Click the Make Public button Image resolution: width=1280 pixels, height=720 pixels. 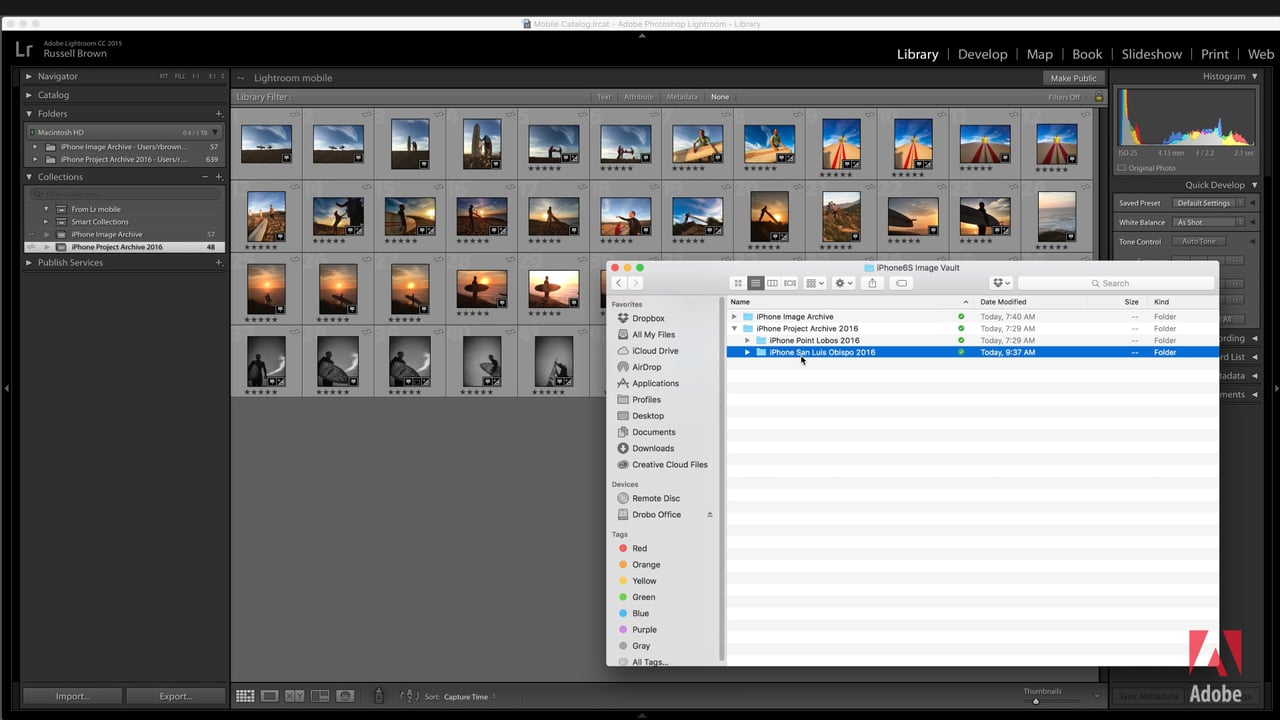[x=1073, y=78]
